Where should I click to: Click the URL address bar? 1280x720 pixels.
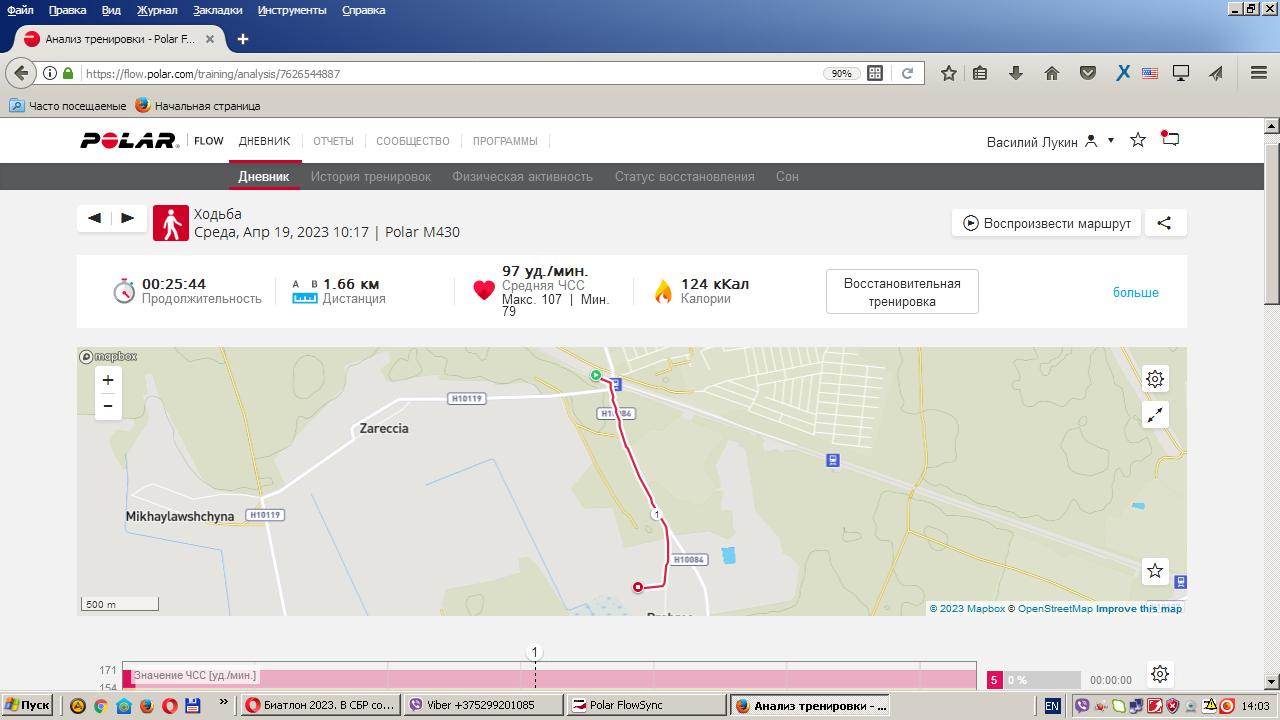450,73
